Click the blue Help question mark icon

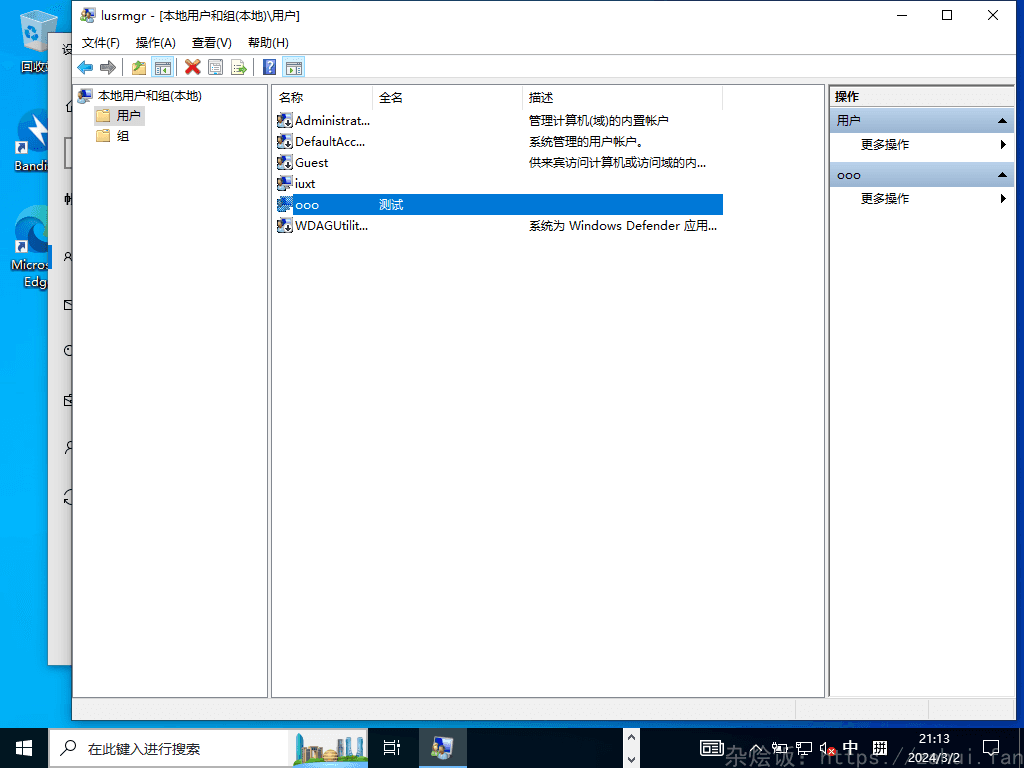pyautogui.click(x=269, y=67)
